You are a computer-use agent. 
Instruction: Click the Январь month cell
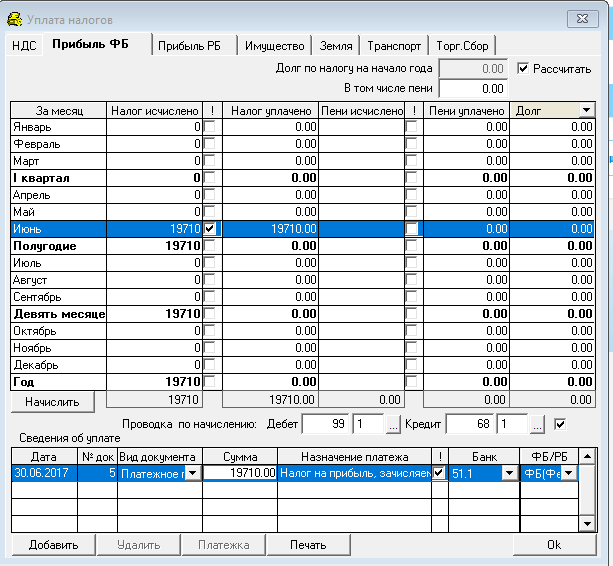[59, 127]
